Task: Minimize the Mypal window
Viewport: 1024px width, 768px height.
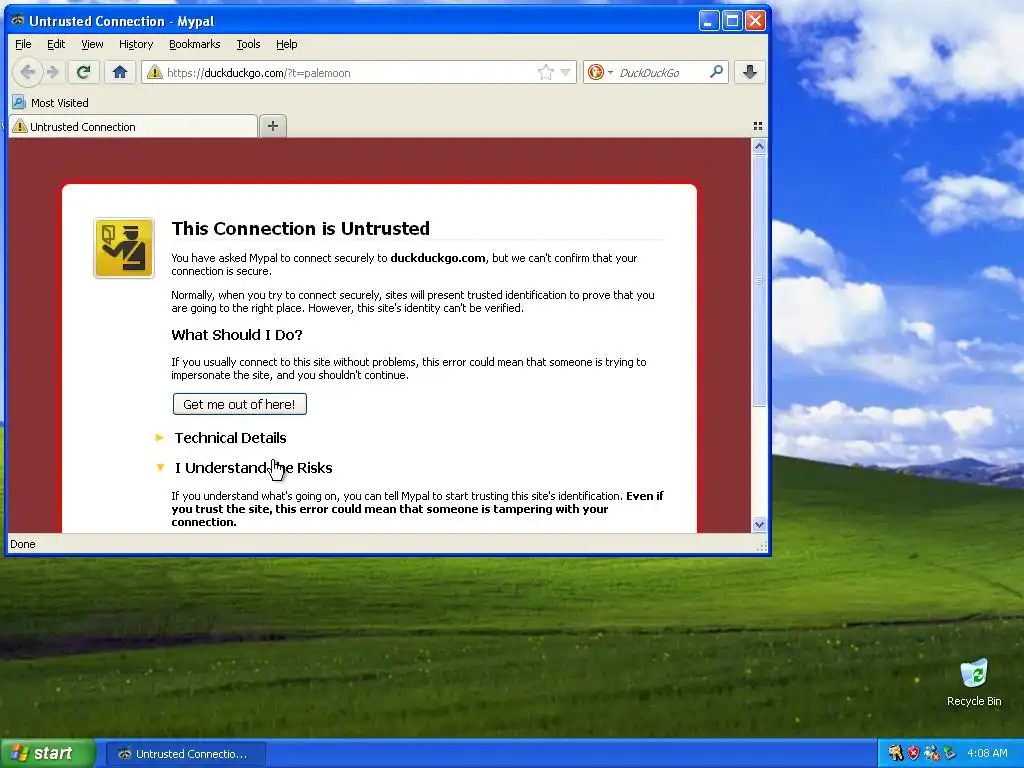Action: point(709,21)
